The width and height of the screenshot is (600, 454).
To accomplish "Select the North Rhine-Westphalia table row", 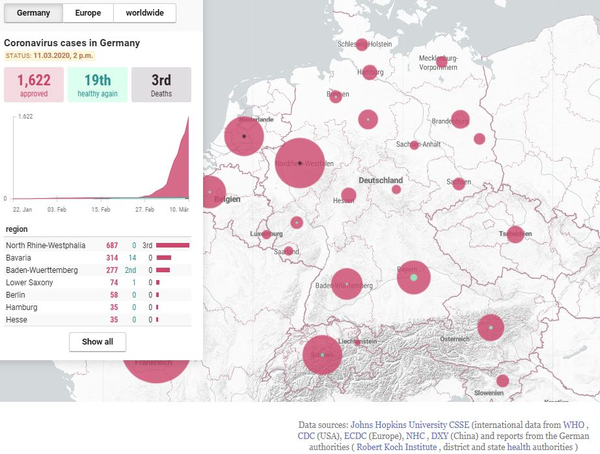I will [x=98, y=245].
